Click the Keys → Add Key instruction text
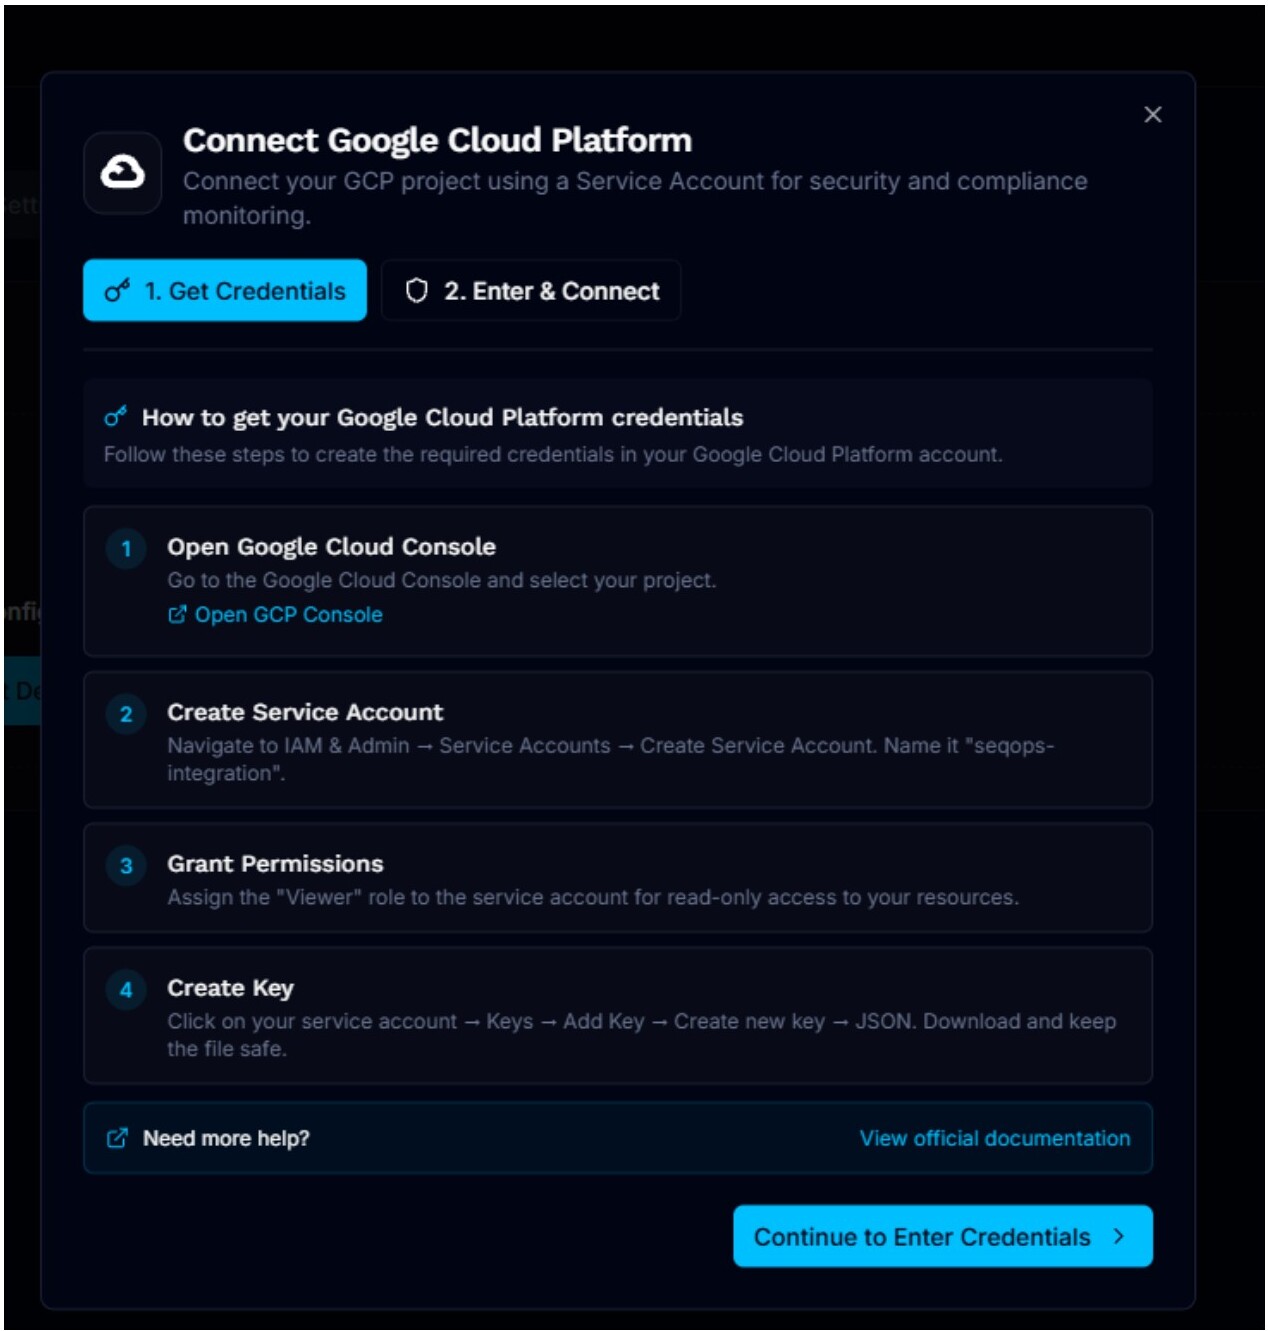 pos(641,1035)
